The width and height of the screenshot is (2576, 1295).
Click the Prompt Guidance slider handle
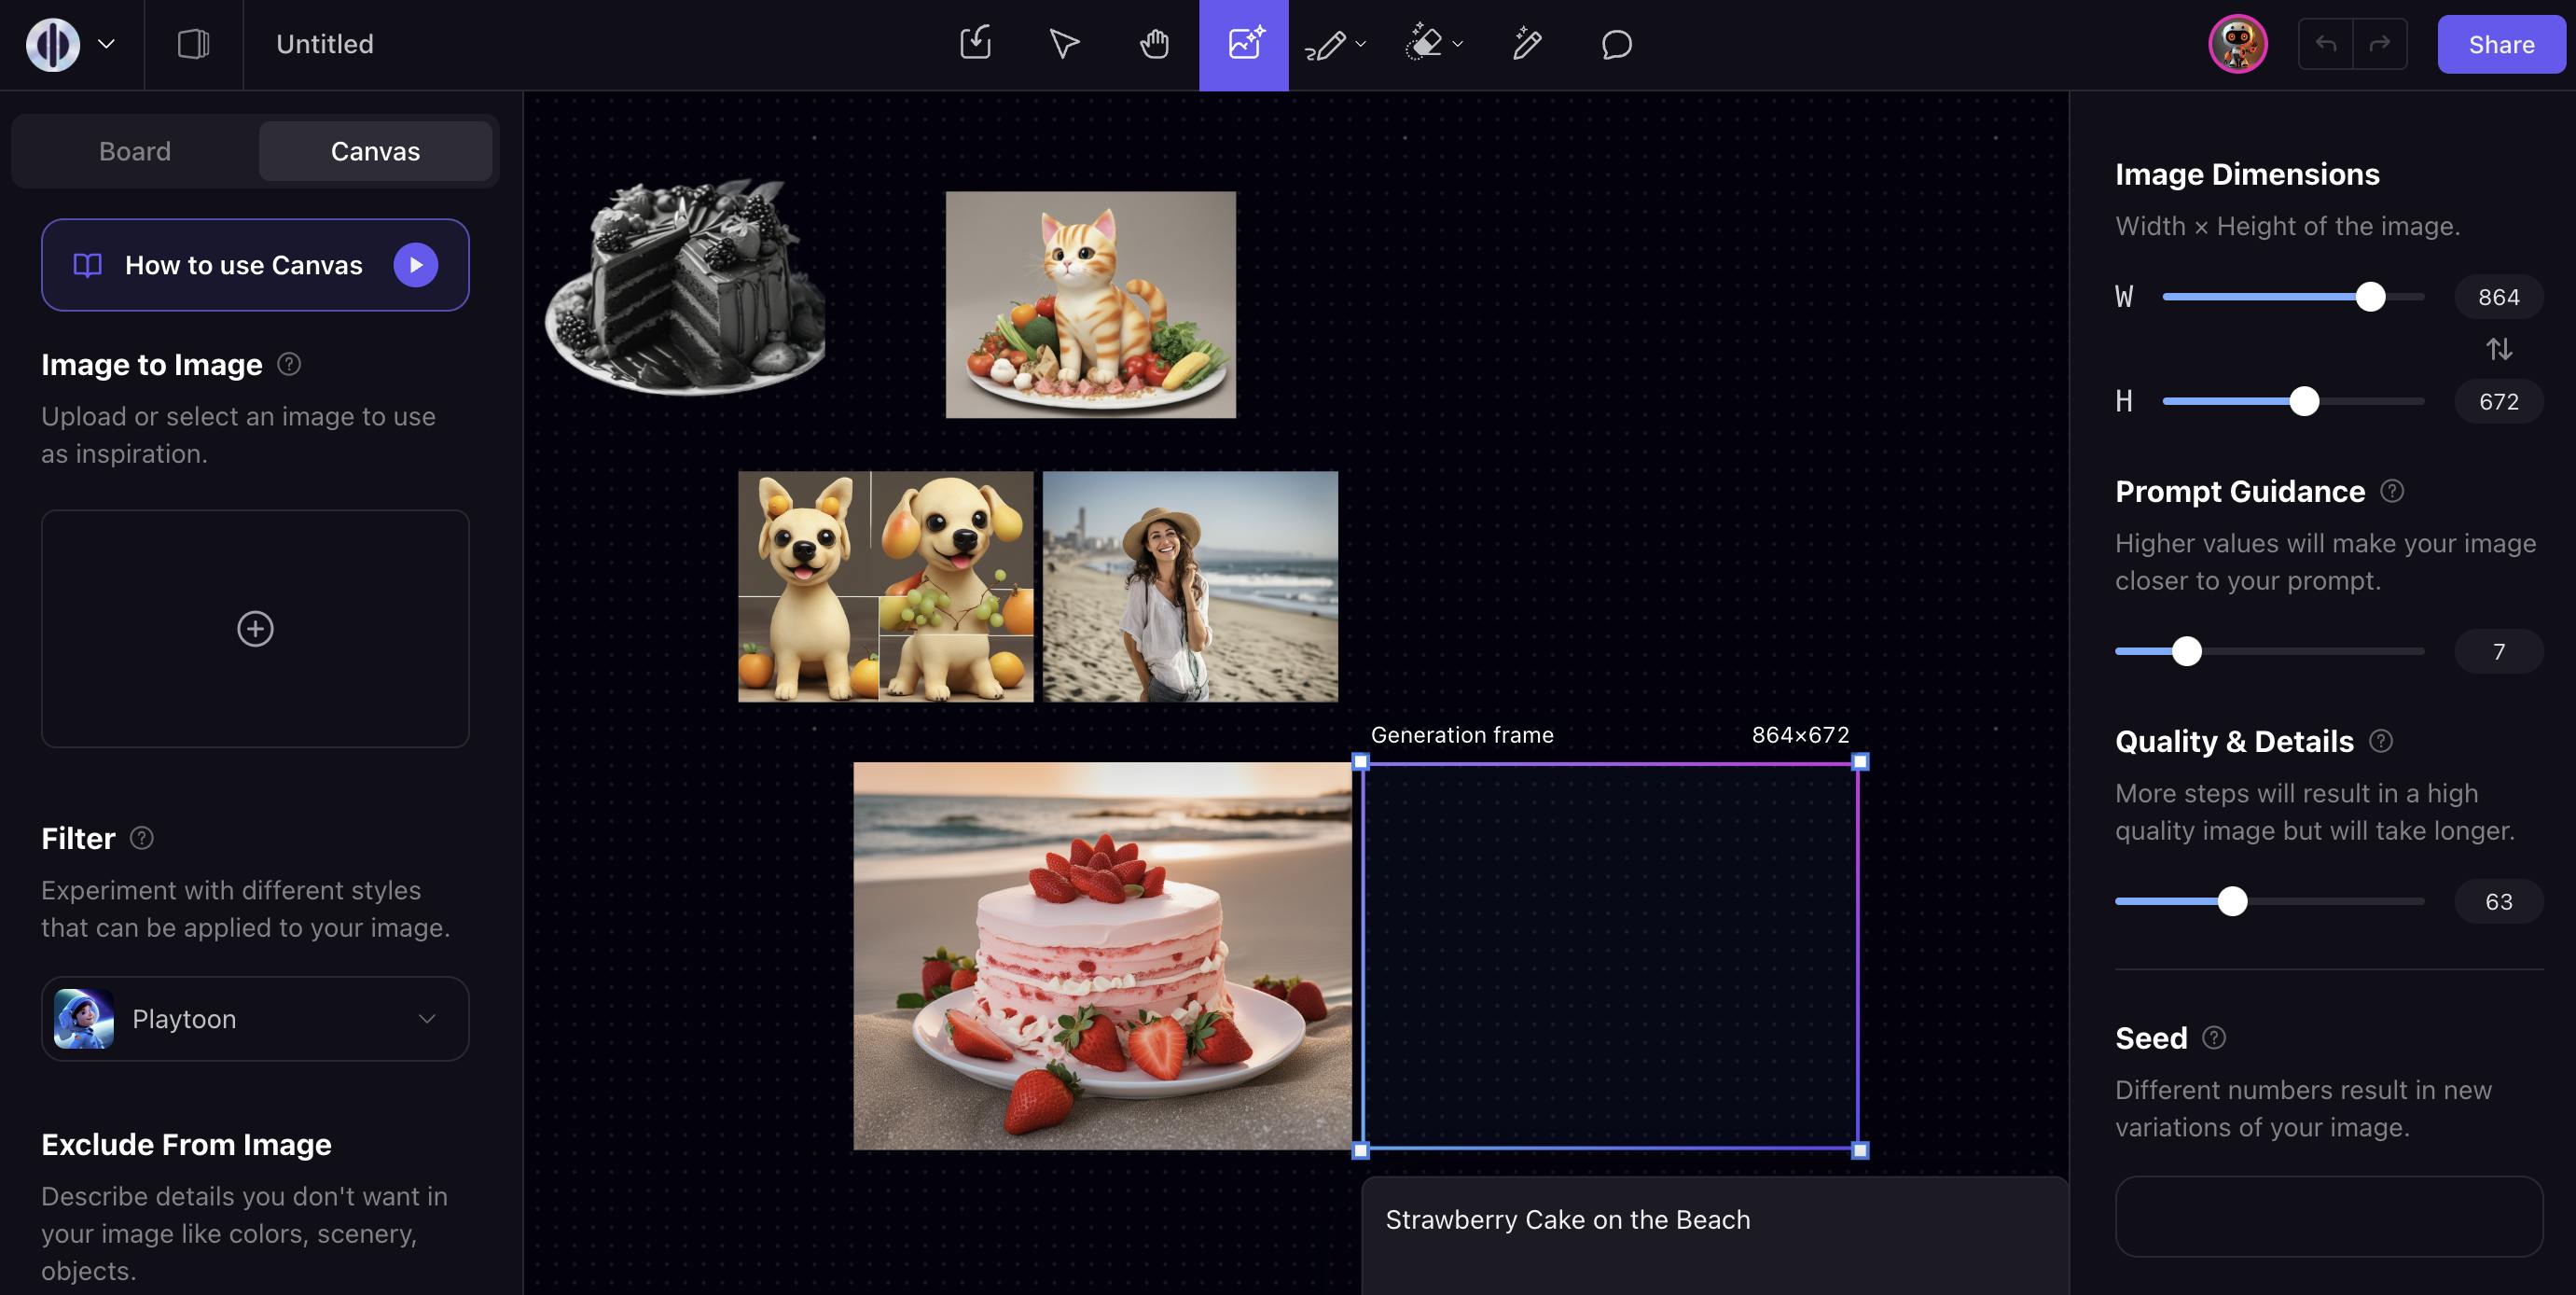point(2187,651)
